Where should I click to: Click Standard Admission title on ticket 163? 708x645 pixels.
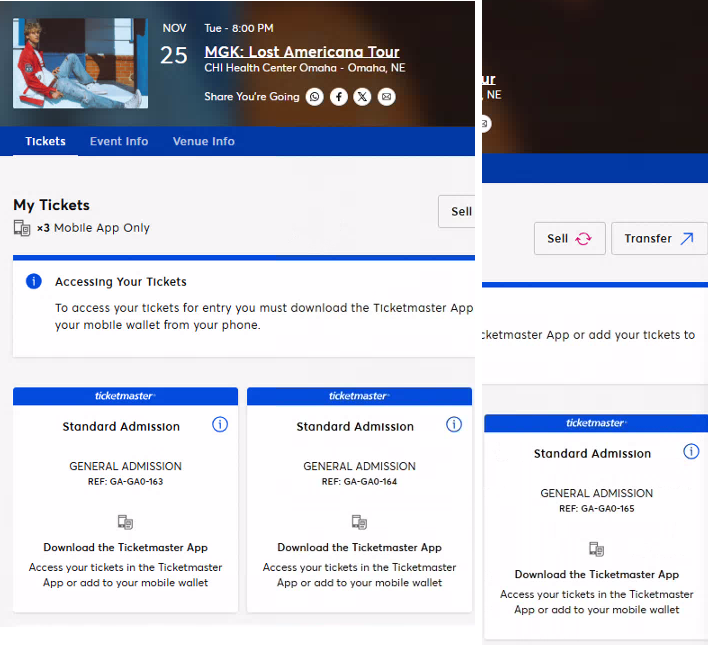coord(121,426)
